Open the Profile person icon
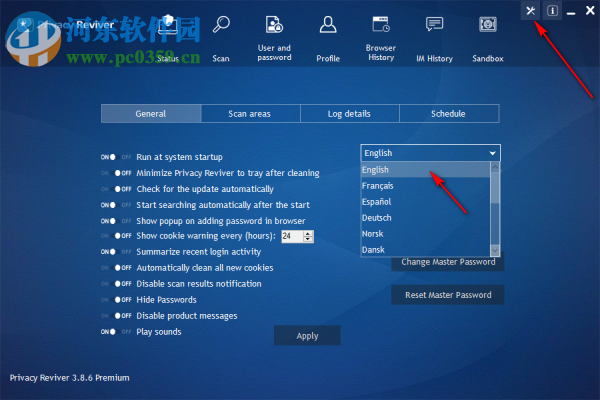Image resolution: width=600 pixels, height=400 pixels. pos(328,24)
